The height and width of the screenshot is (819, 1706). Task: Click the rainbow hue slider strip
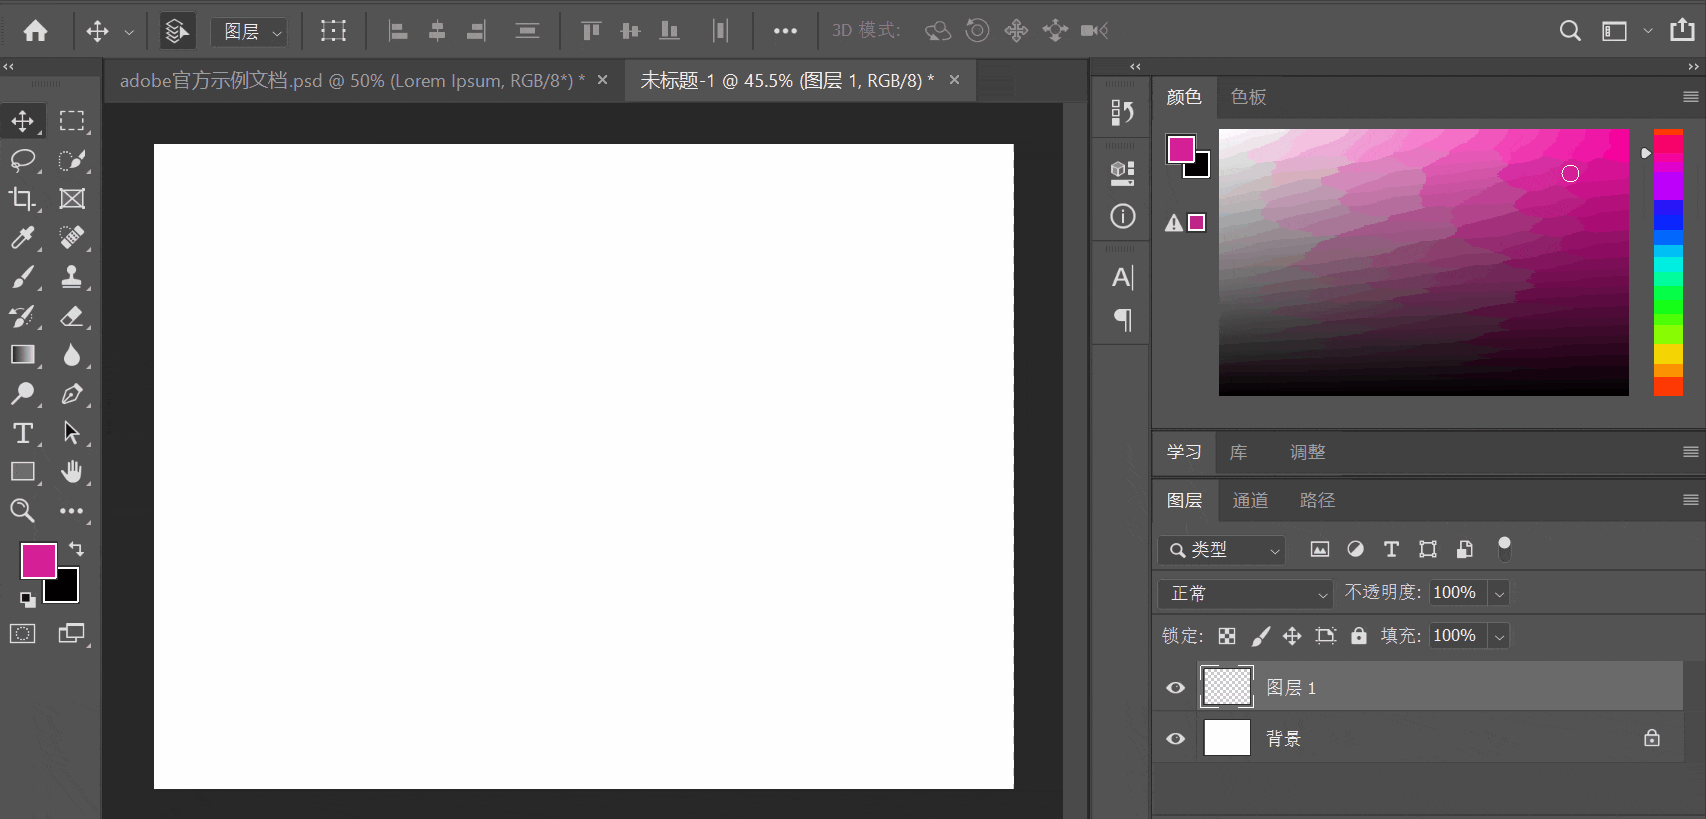(x=1668, y=263)
